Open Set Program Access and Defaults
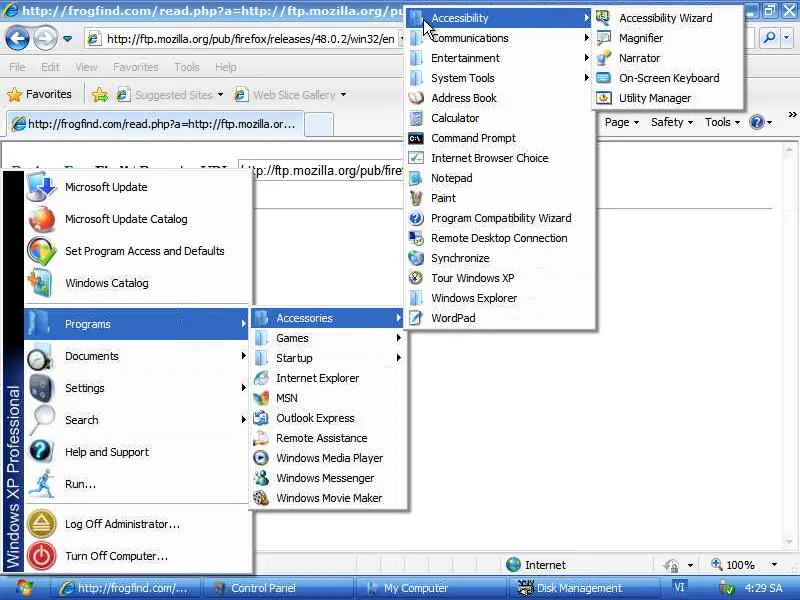The image size is (800, 600). [137, 251]
